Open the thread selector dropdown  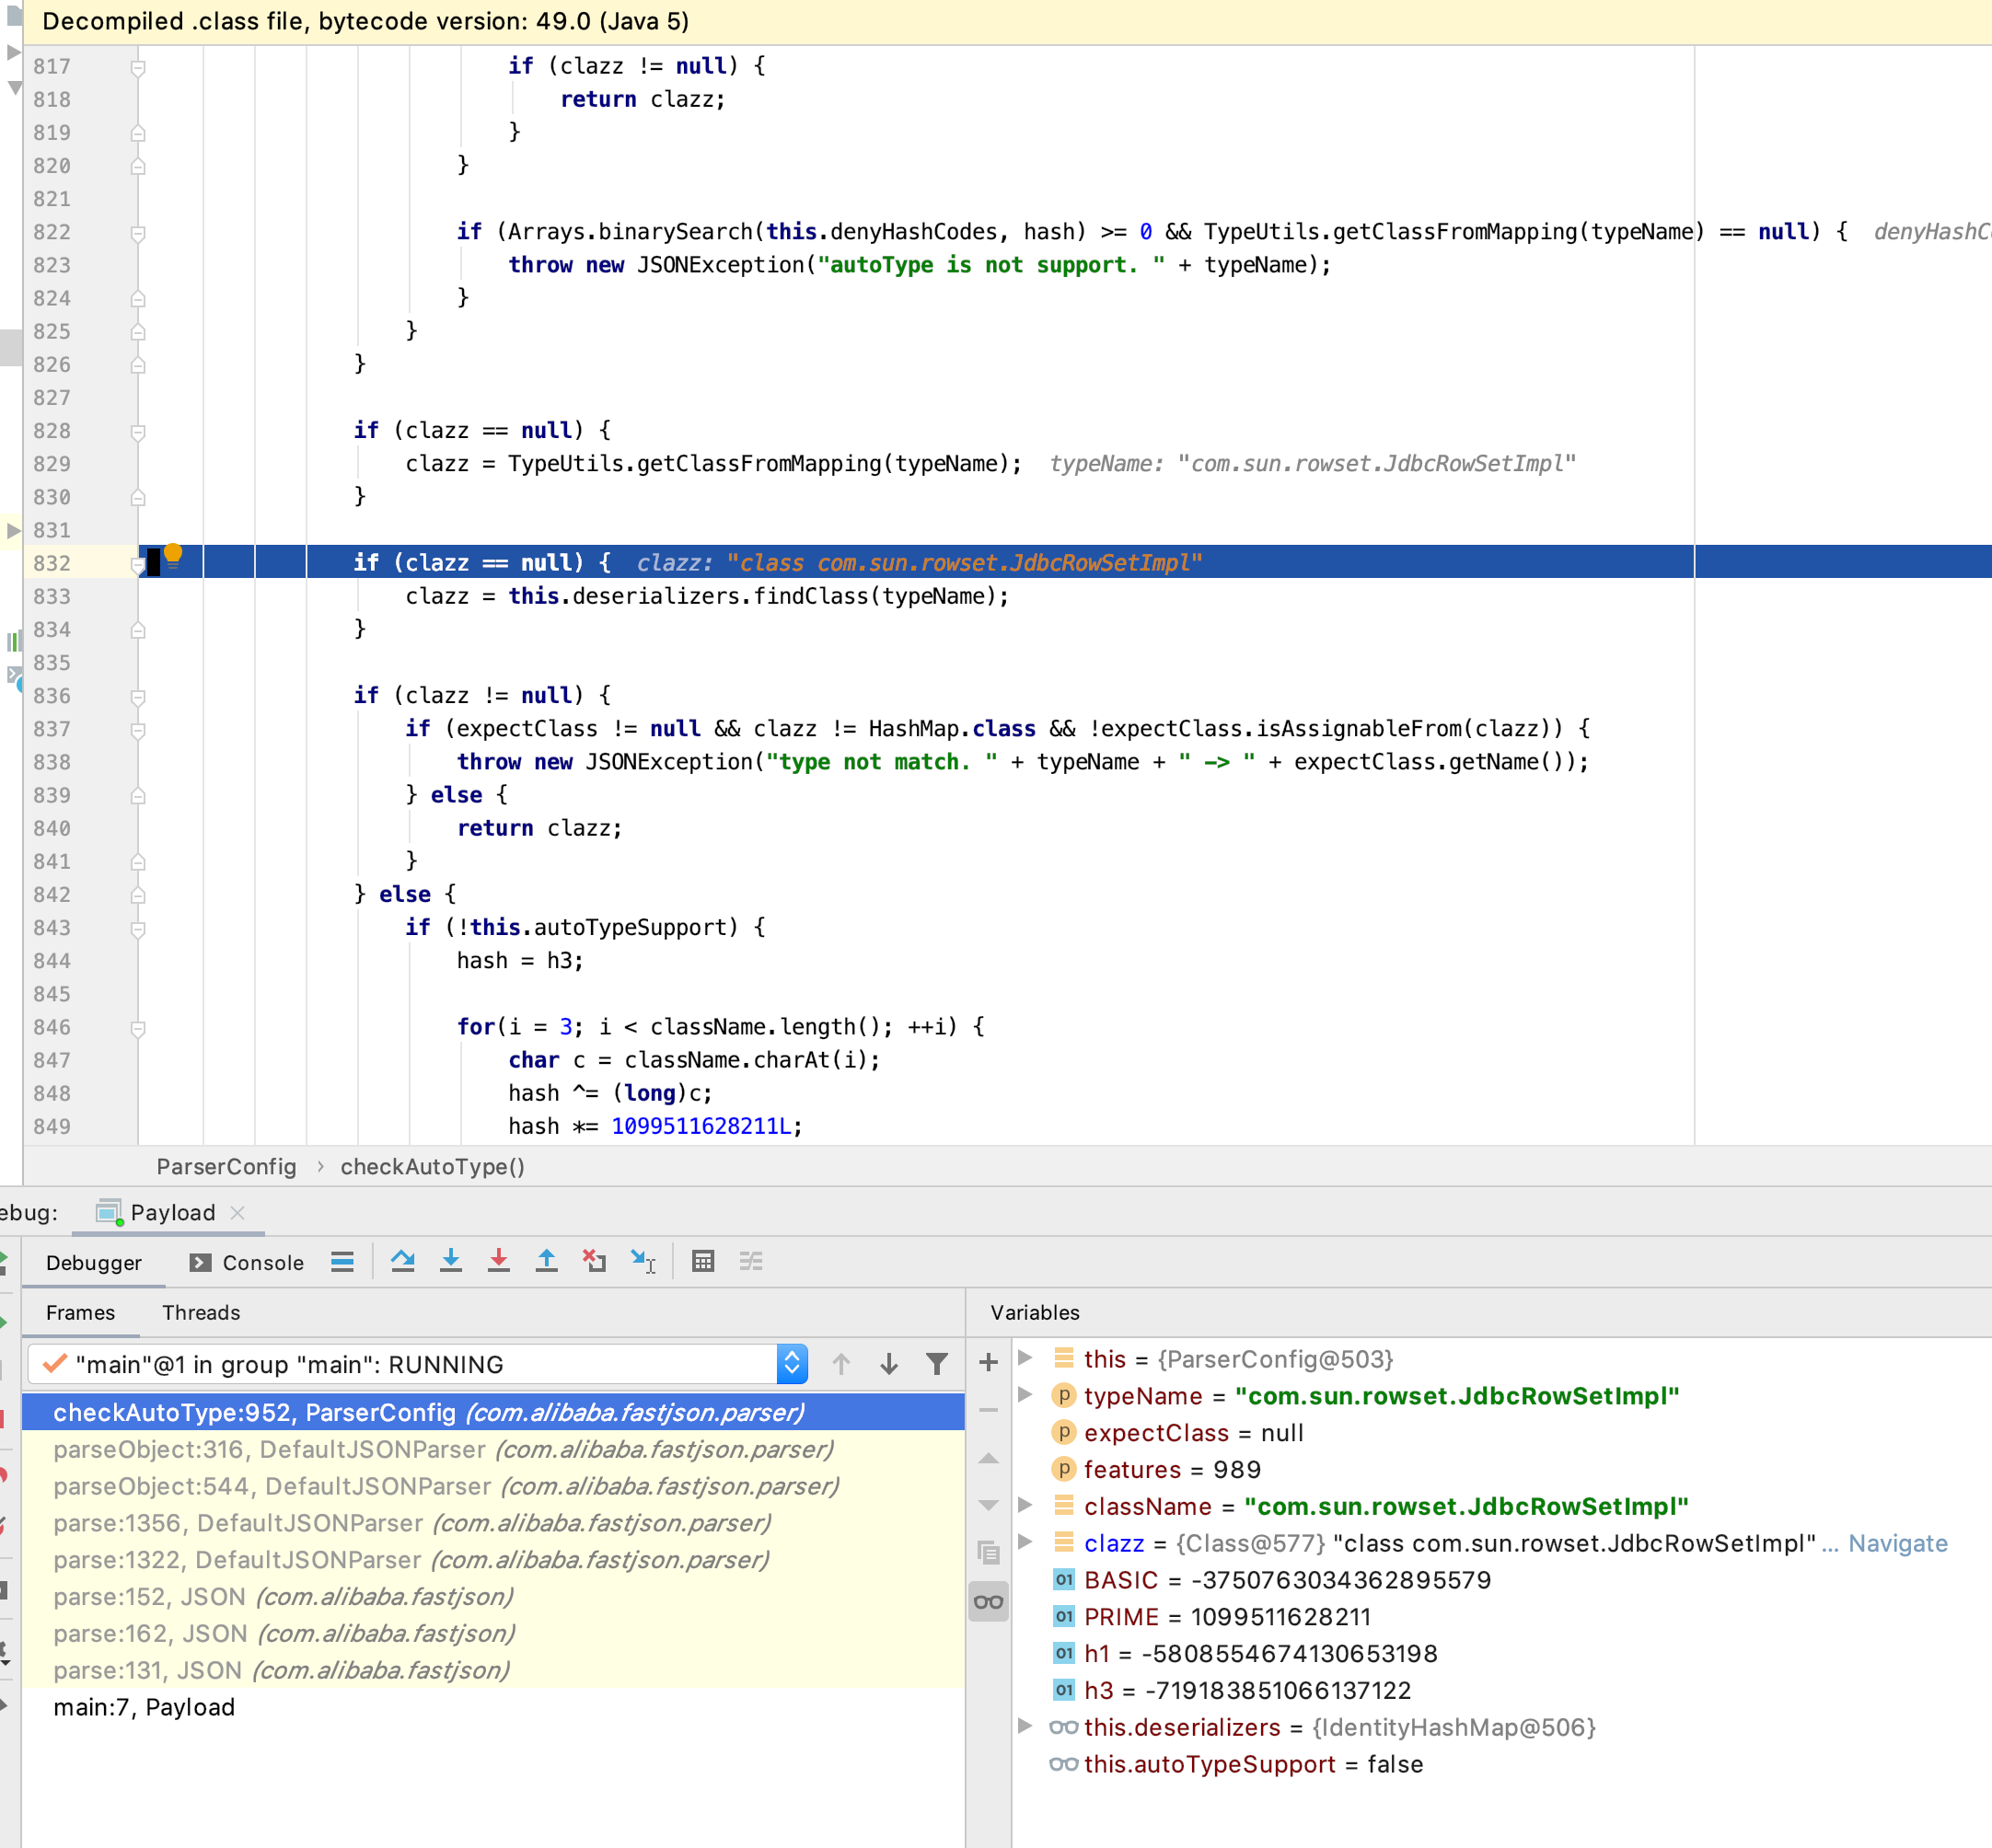(792, 1364)
